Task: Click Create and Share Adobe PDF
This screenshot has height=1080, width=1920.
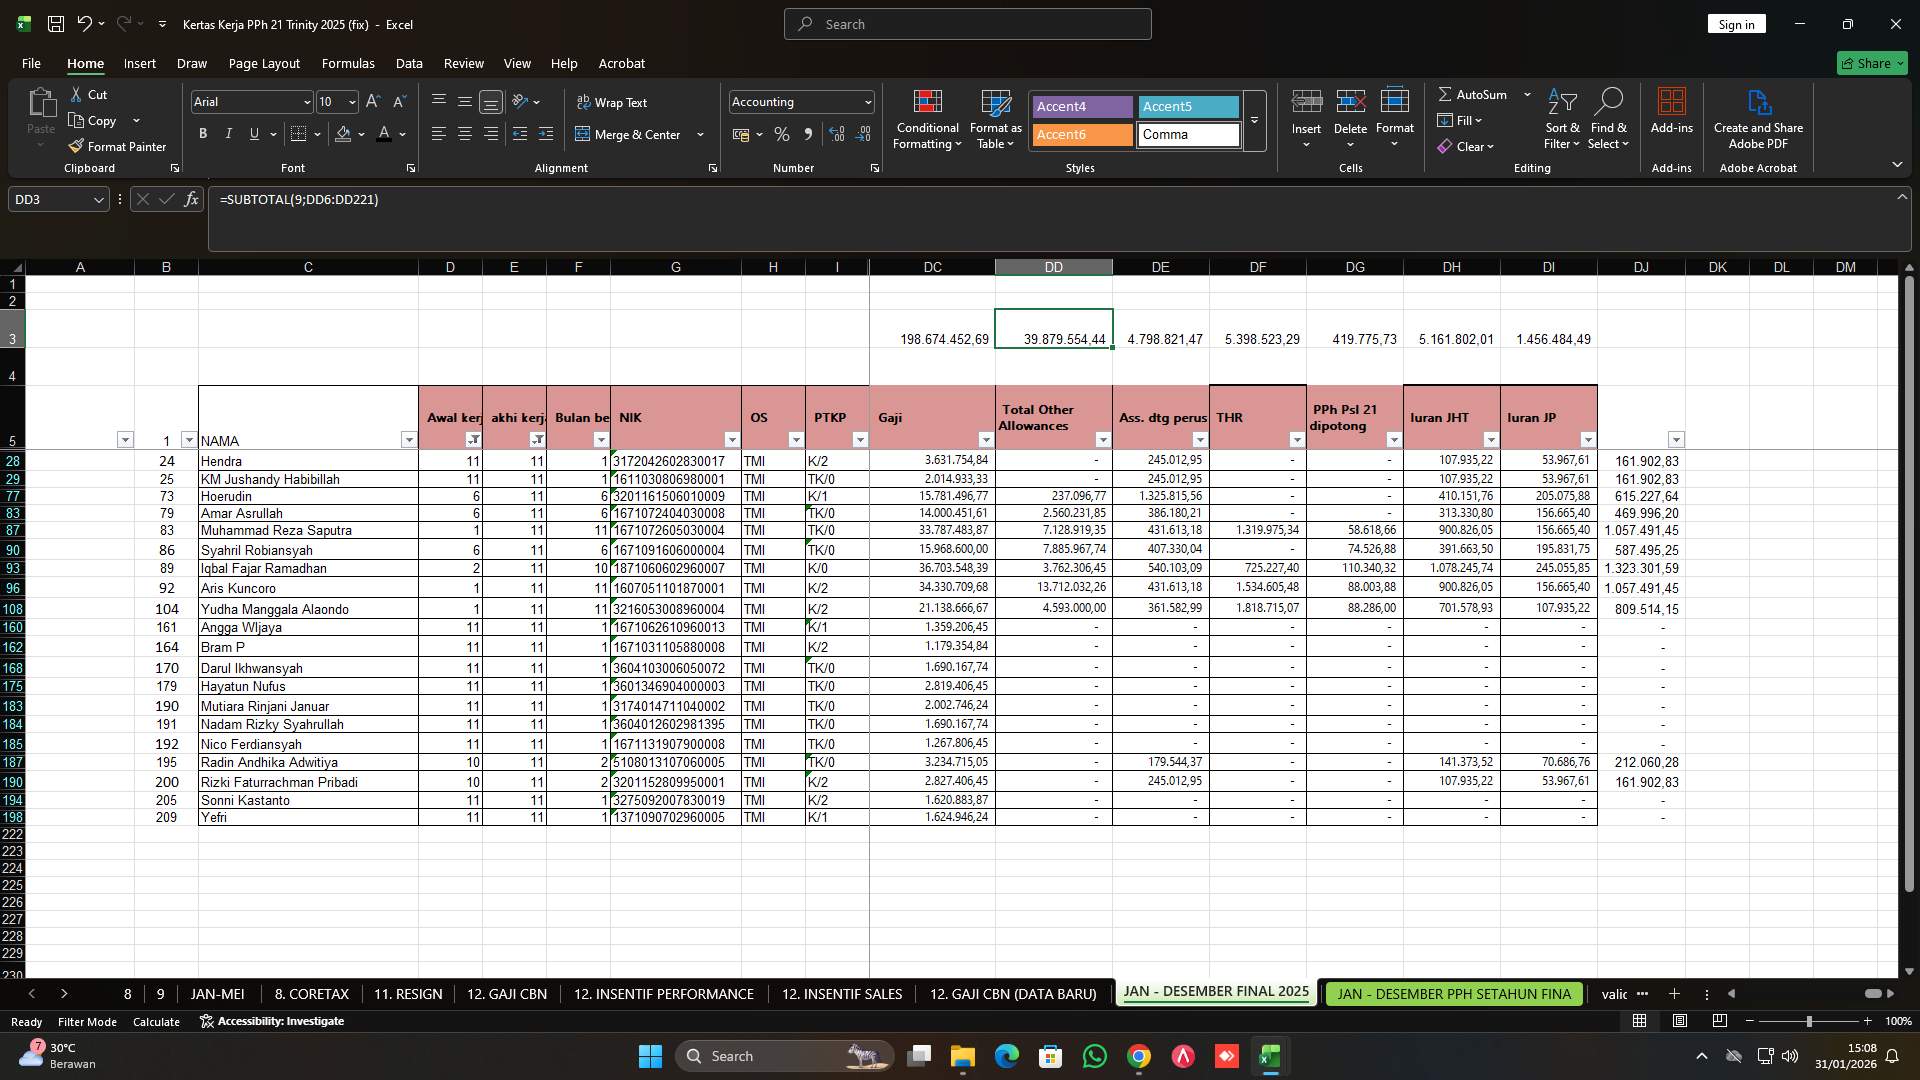Action: (1758, 118)
